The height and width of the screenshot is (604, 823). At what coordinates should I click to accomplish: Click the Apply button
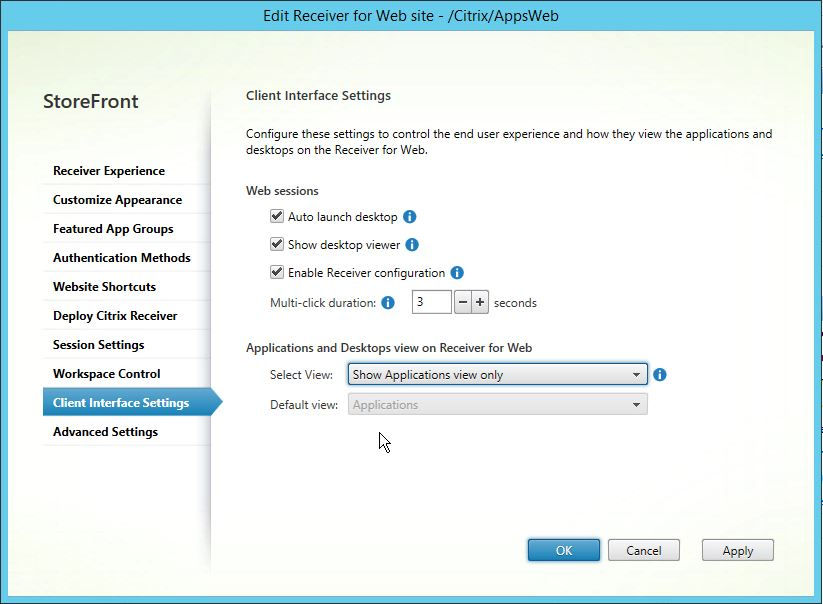click(x=737, y=550)
